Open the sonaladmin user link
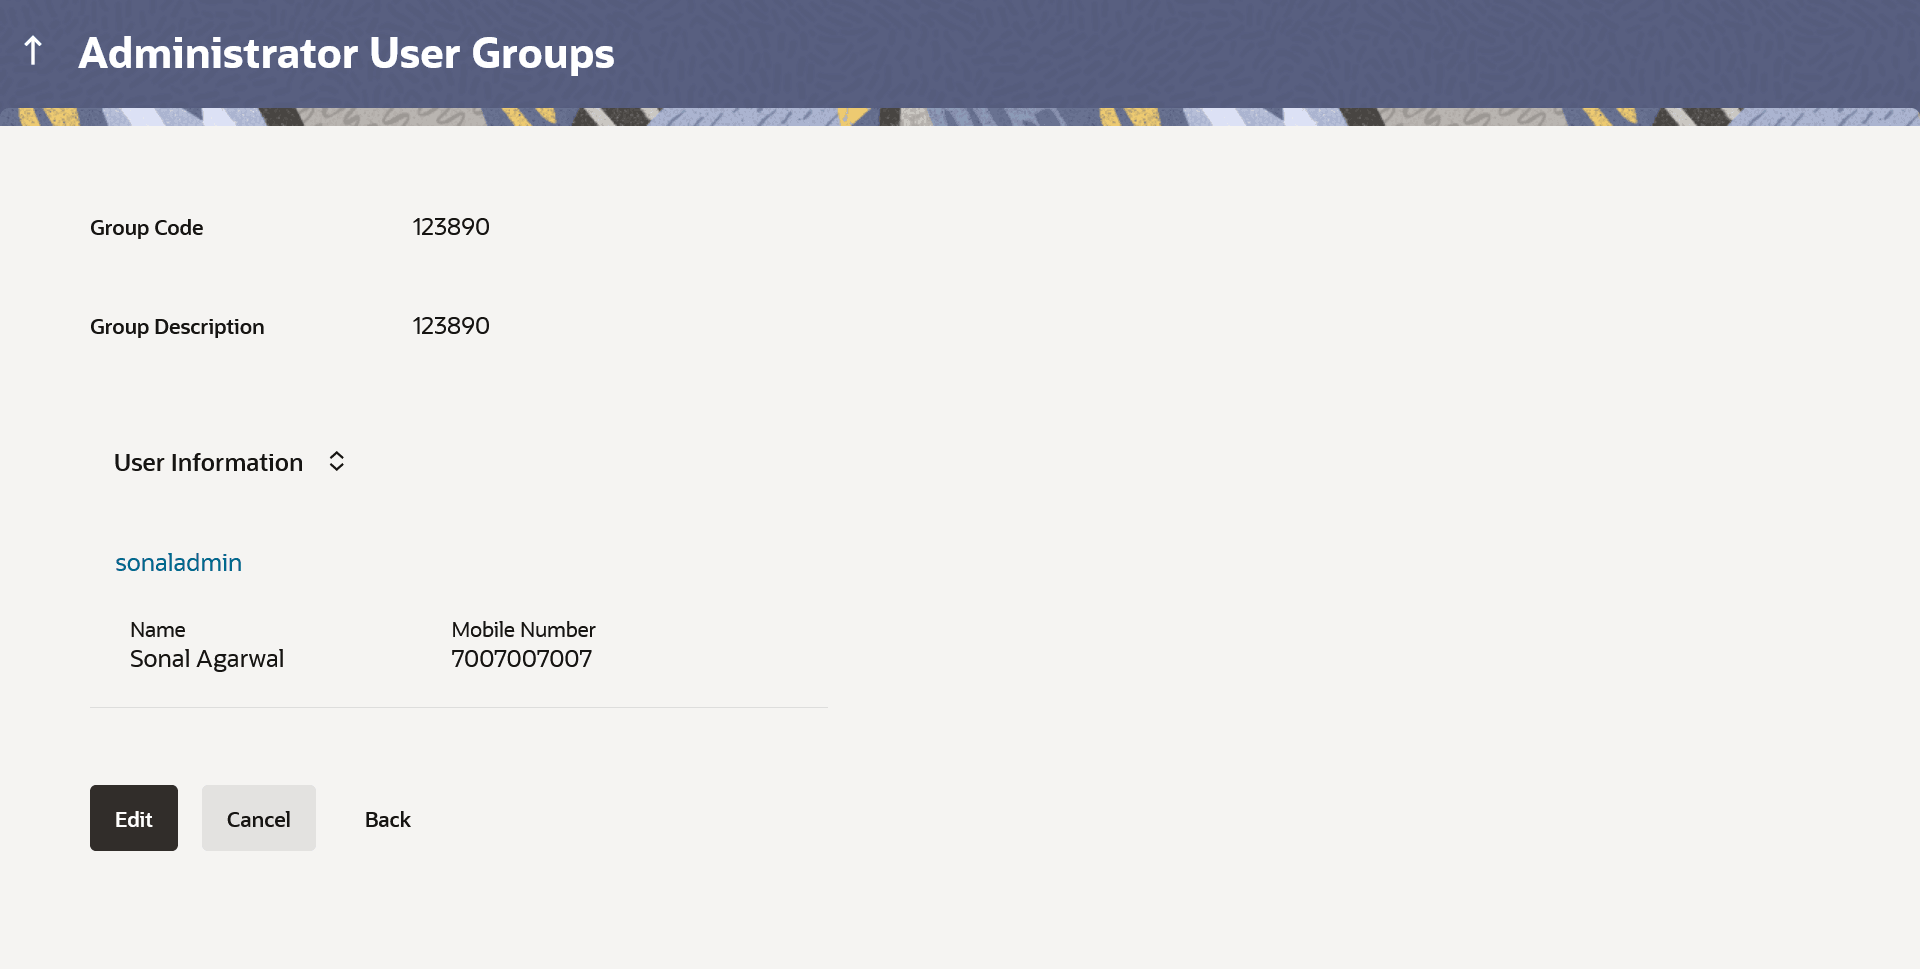Viewport: 1920px width, 969px height. pyautogui.click(x=178, y=563)
